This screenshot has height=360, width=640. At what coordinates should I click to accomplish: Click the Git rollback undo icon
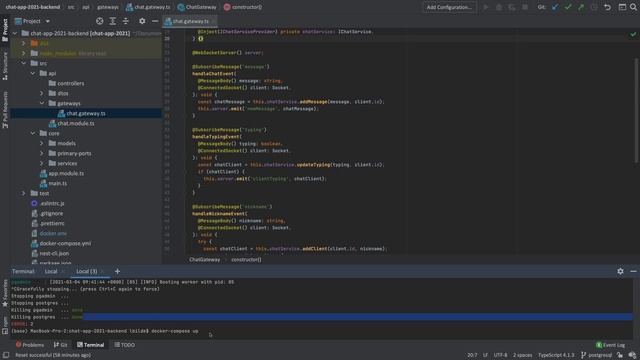pos(607,7)
